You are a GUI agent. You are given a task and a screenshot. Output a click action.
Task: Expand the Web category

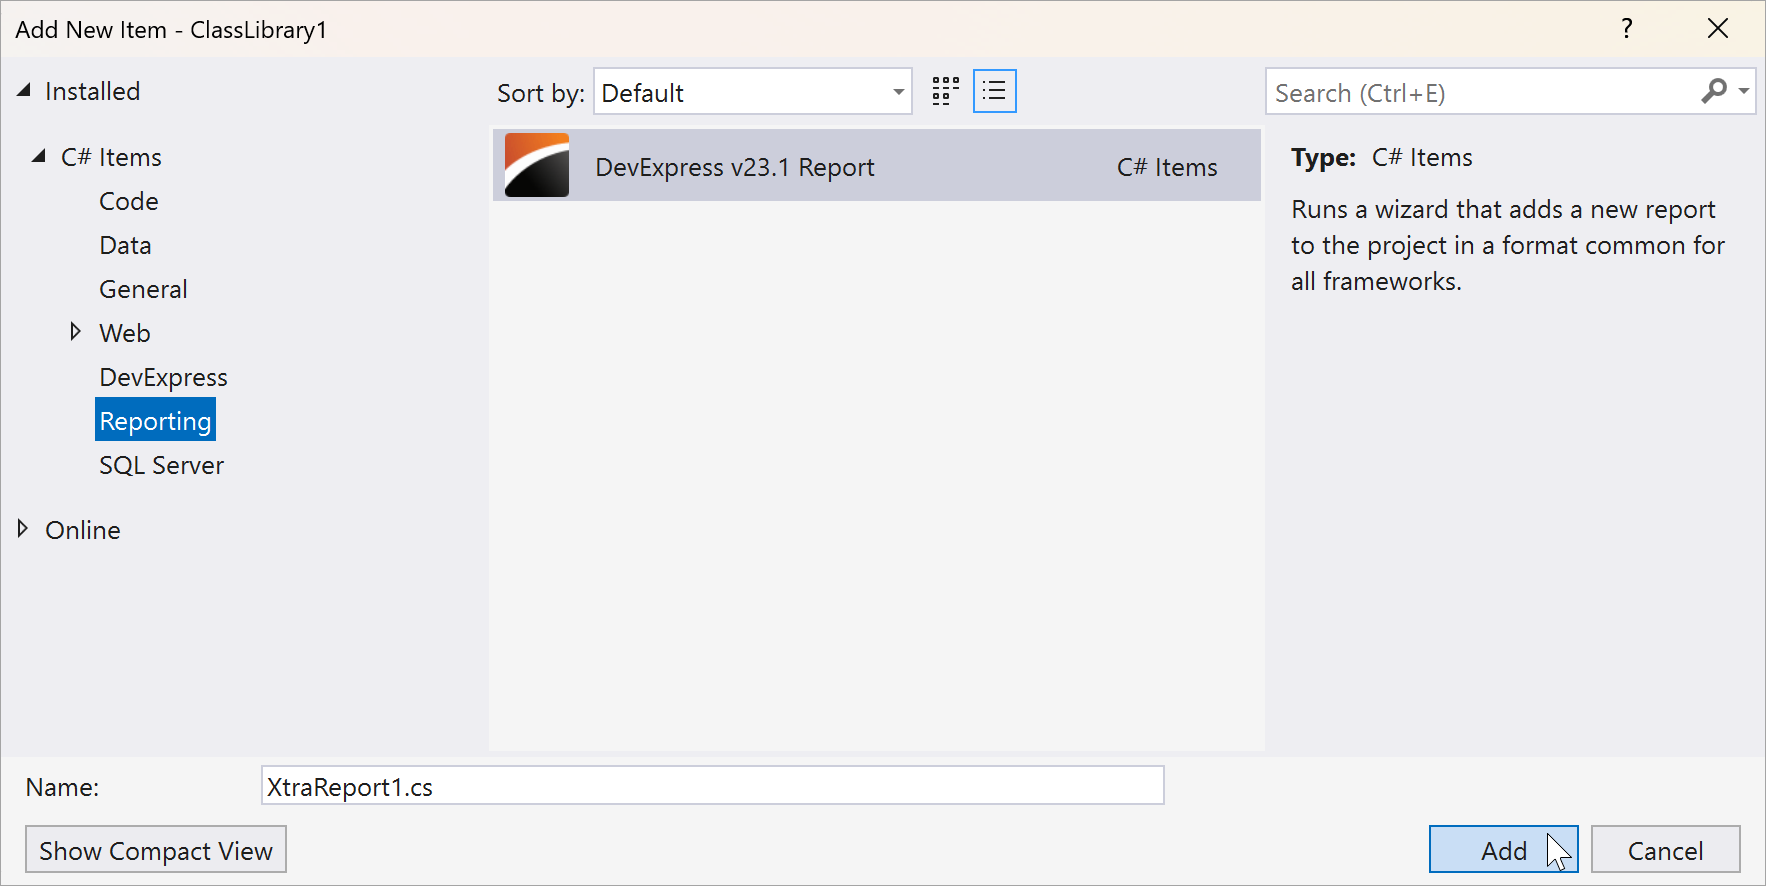(x=75, y=332)
